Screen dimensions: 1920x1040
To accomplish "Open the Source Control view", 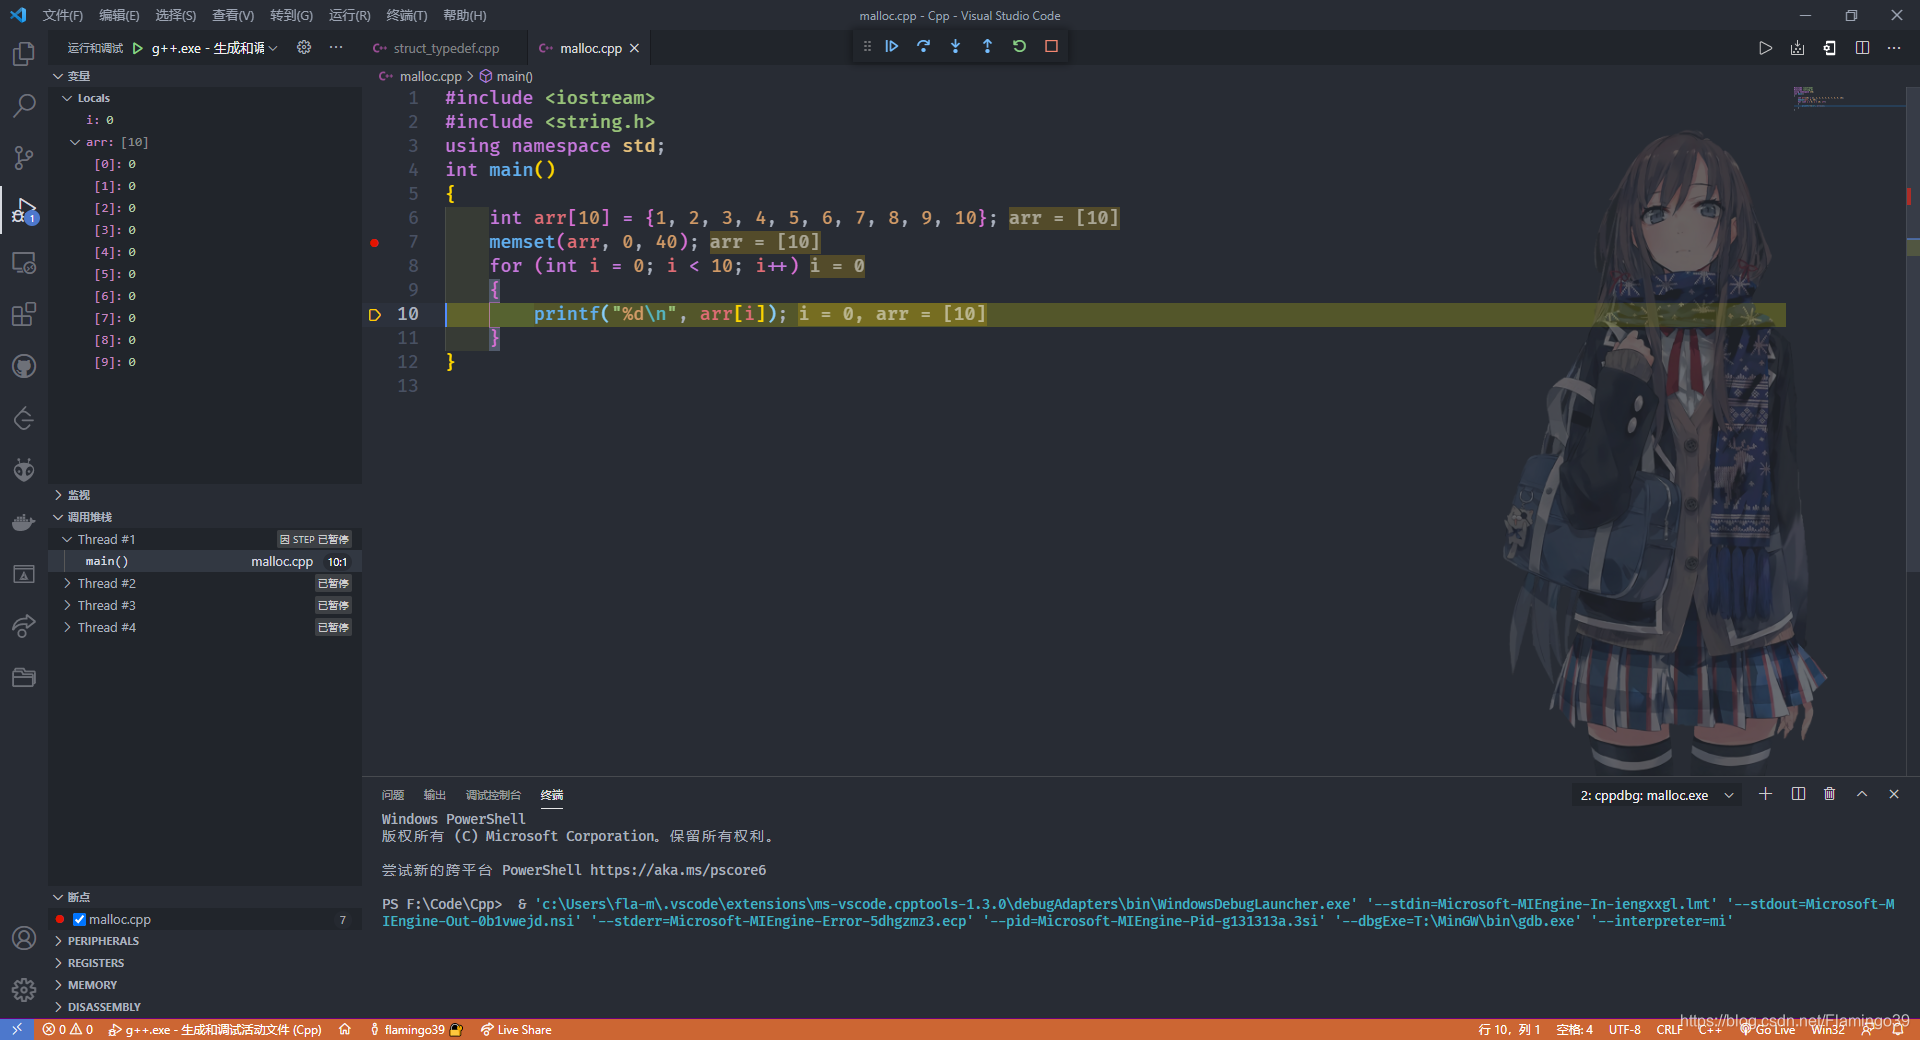I will [24, 158].
